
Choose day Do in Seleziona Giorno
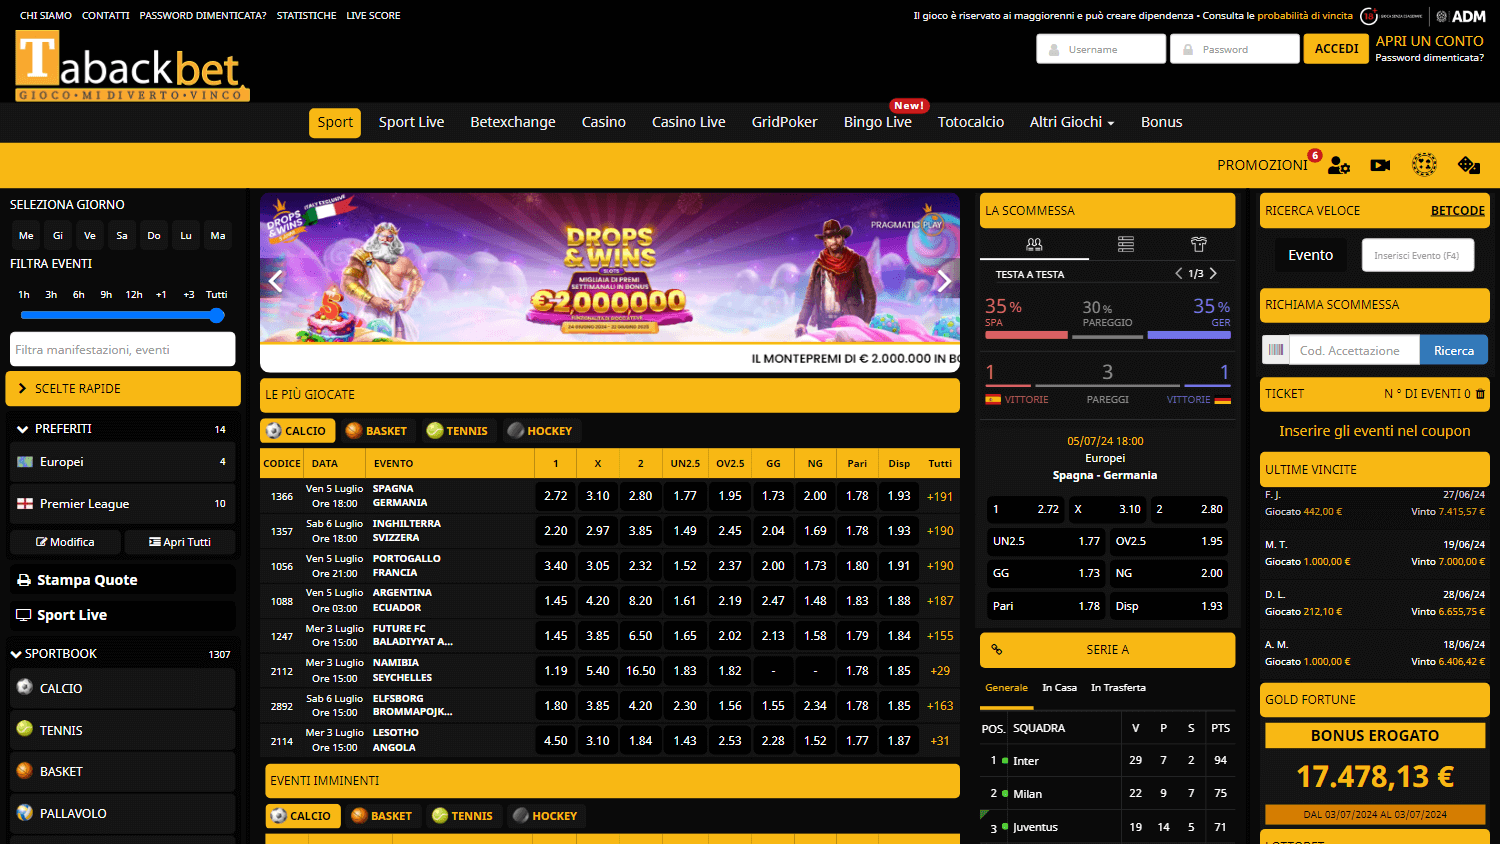[154, 236]
